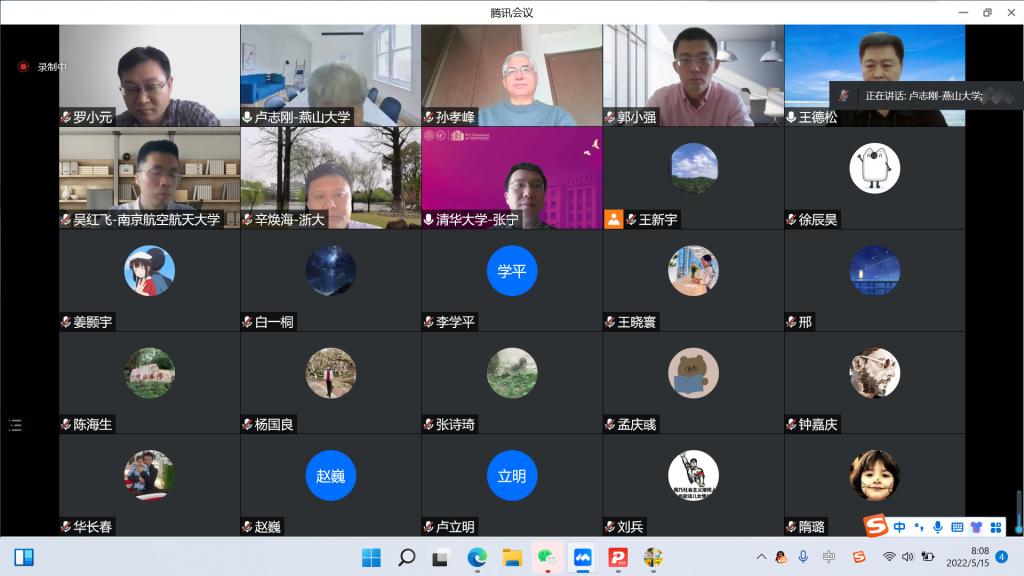Open Sogou toolbox grid menu

pos(994,526)
